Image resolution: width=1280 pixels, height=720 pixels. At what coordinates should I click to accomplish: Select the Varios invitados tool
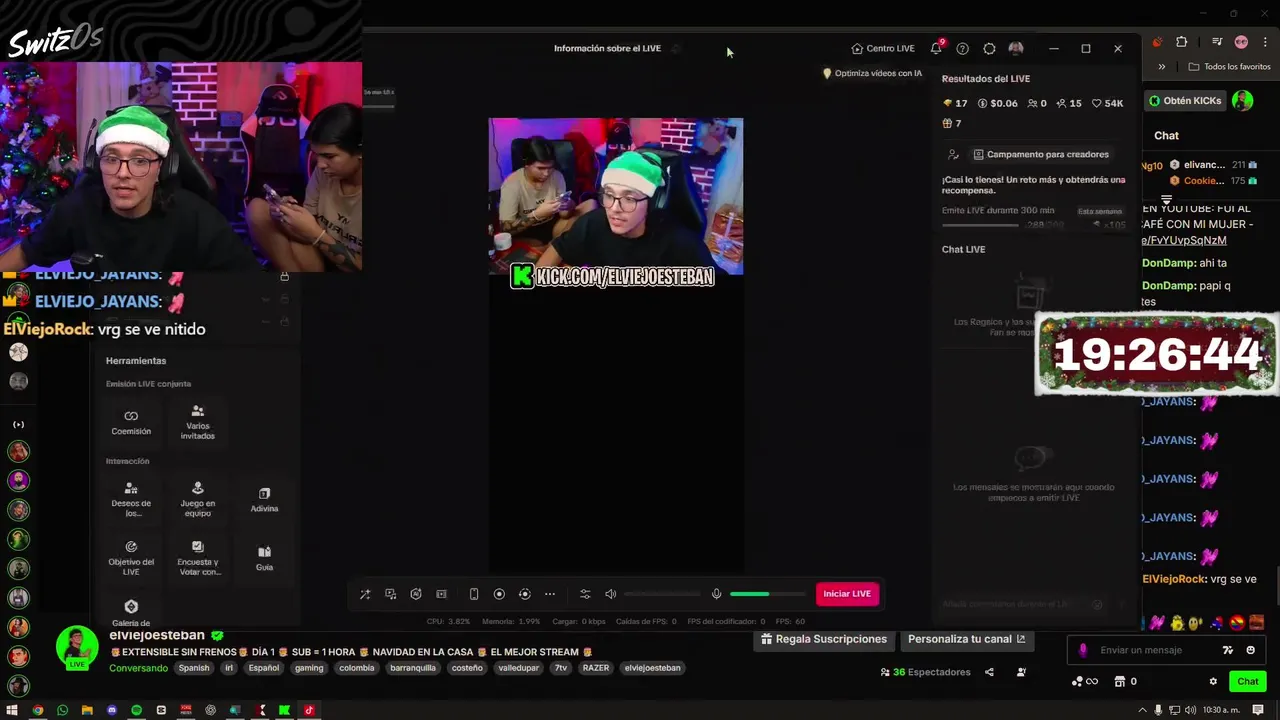click(x=198, y=423)
